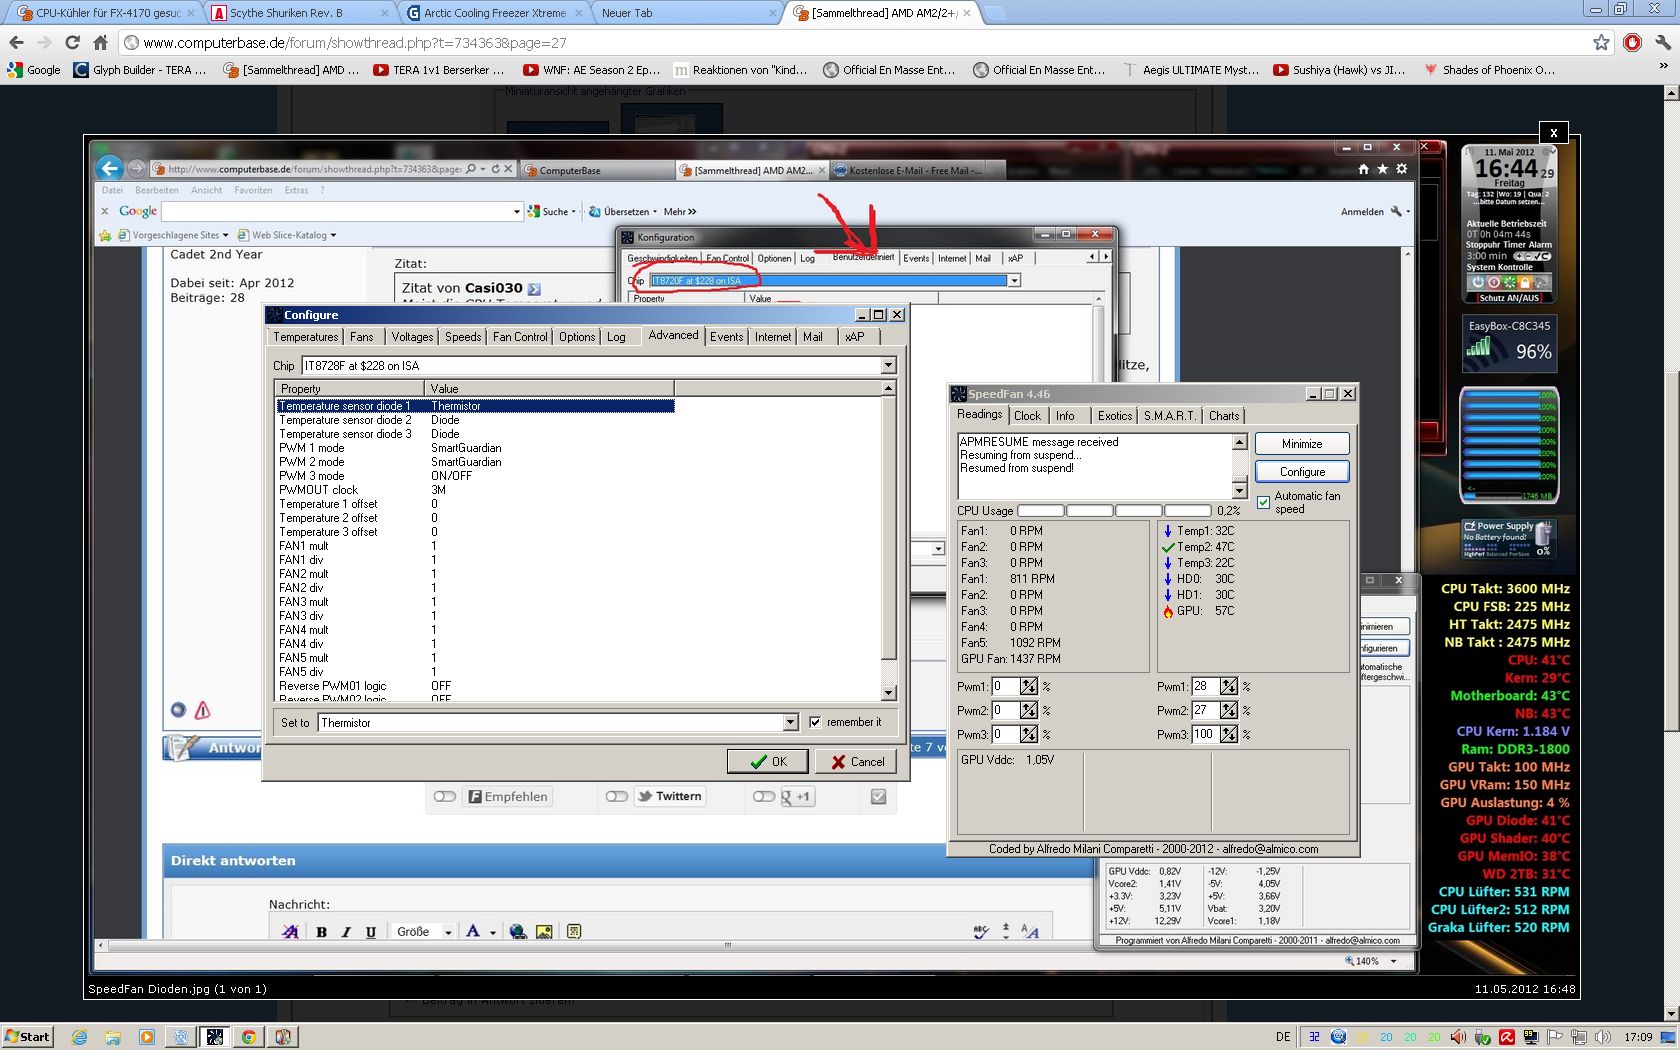This screenshot has height=1050, width=1680.
Task: Close the image lightbox with the X
Action: [x=1553, y=132]
